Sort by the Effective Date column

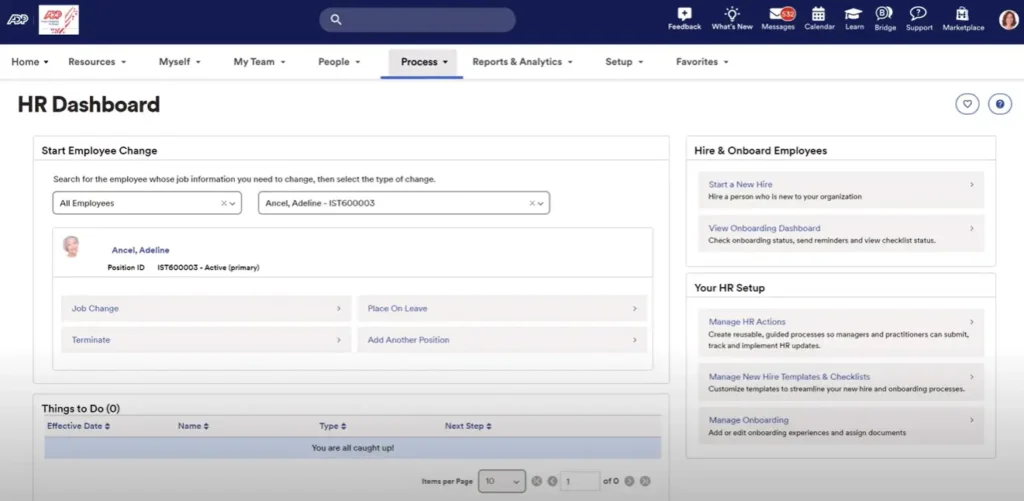pos(78,426)
